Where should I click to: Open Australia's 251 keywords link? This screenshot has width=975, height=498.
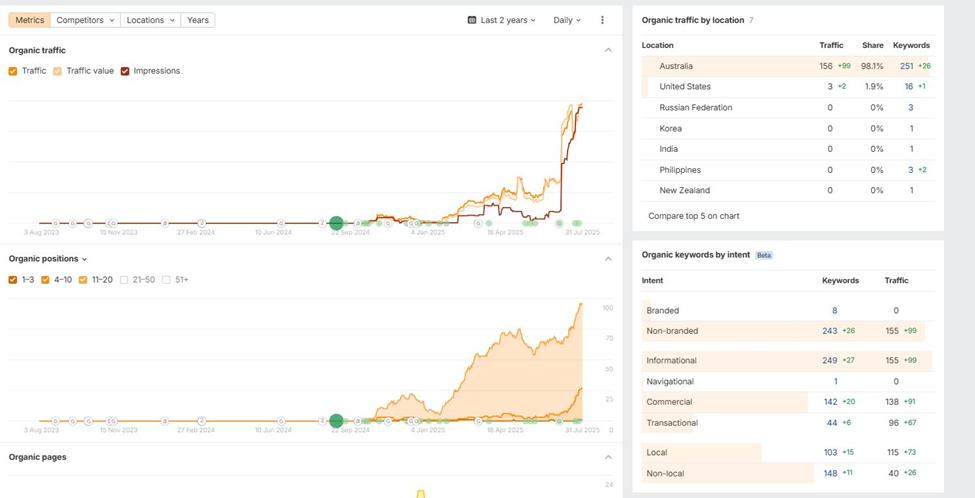(x=907, y=66)
